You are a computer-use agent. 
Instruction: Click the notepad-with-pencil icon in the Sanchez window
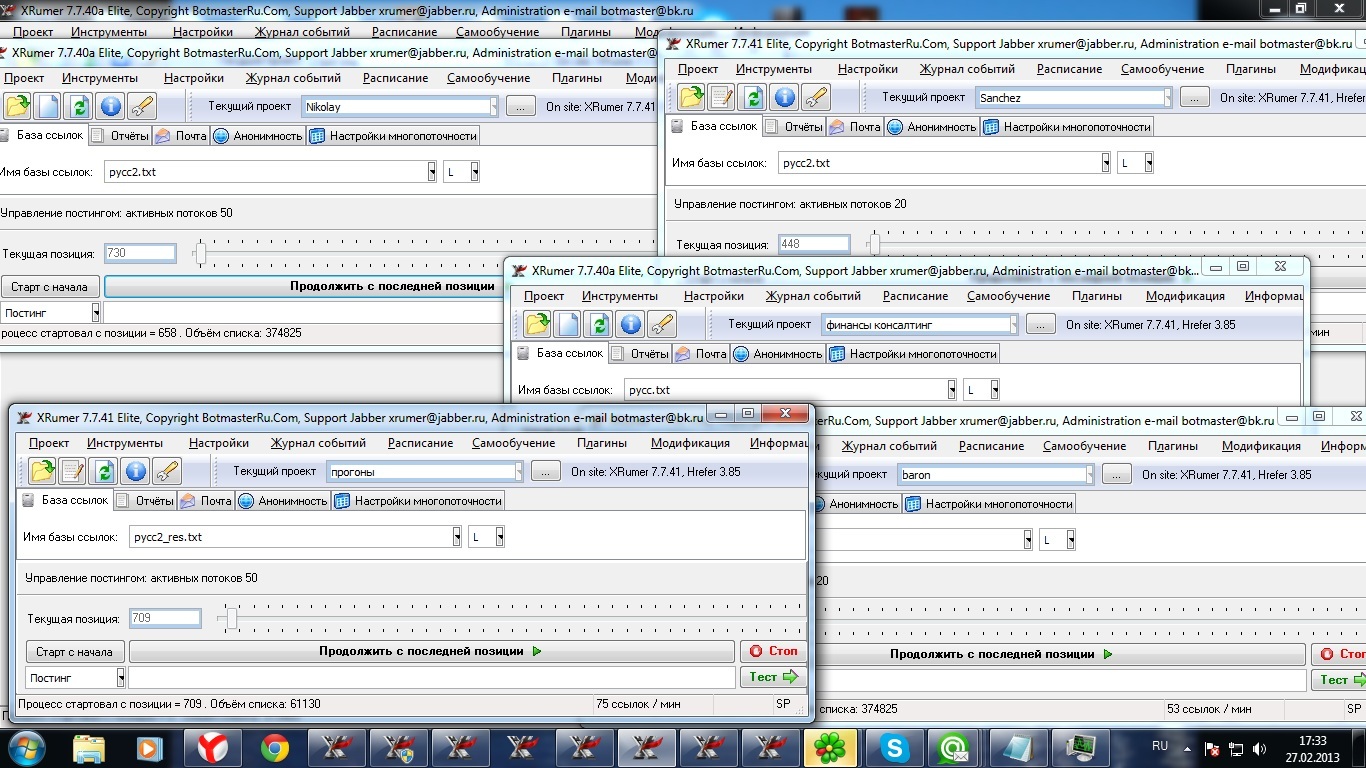point(722,97)
